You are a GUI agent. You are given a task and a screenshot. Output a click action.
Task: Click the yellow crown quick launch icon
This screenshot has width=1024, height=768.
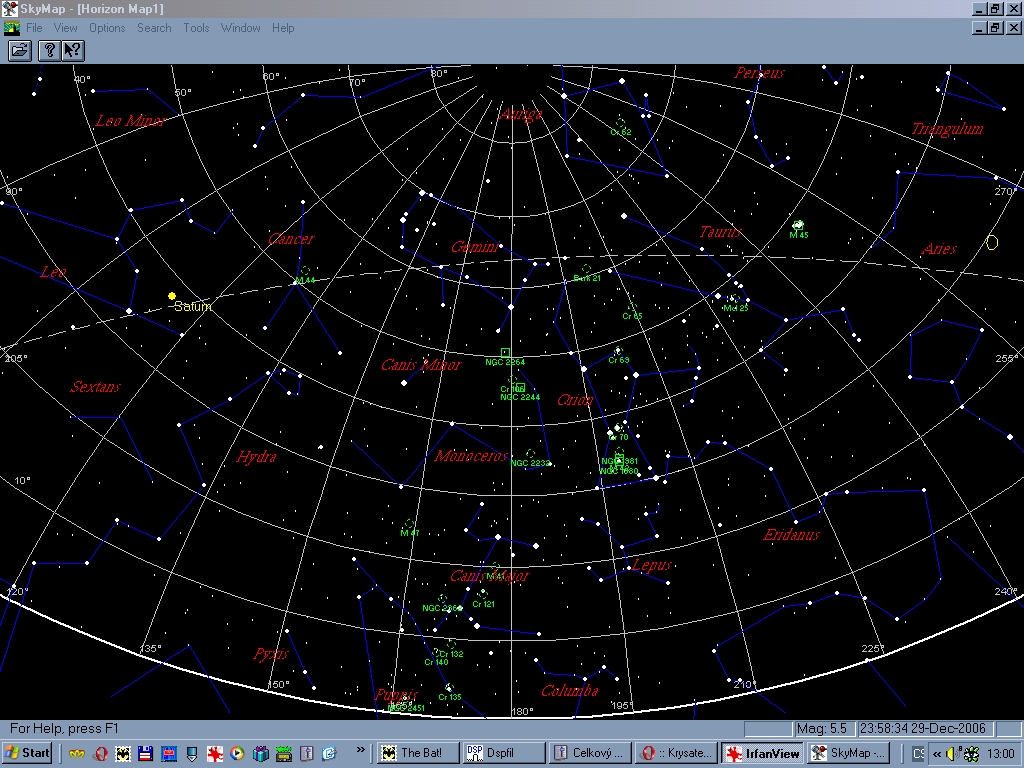(x=77, y=754)
